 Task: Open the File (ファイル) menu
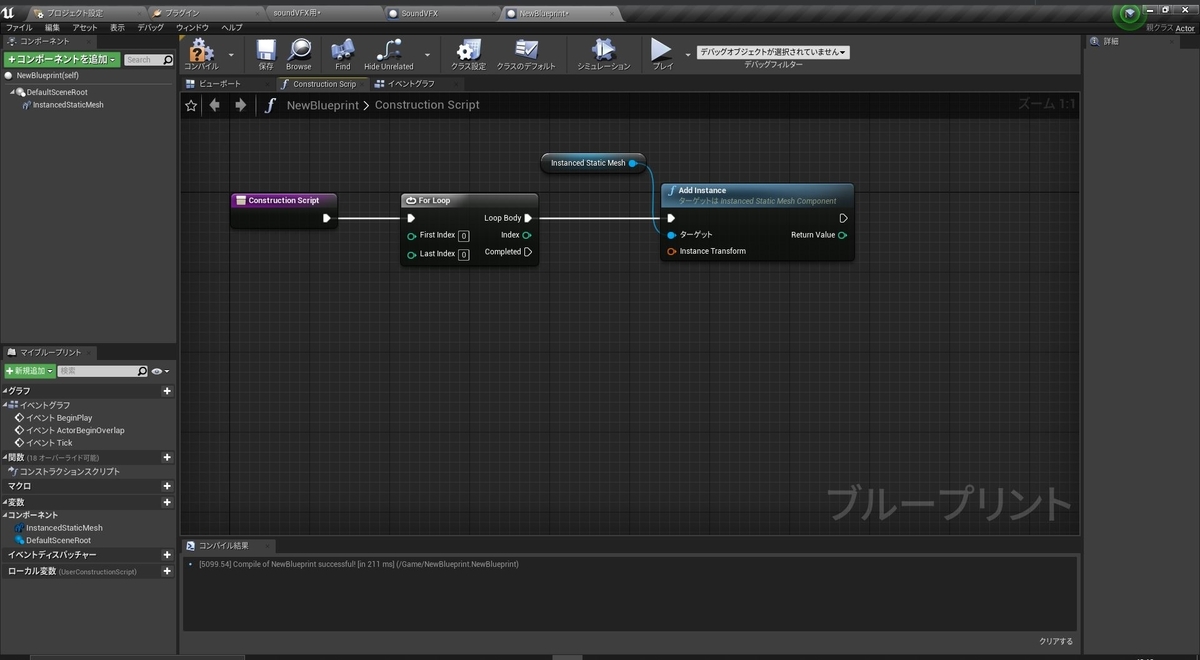(19, 27)
